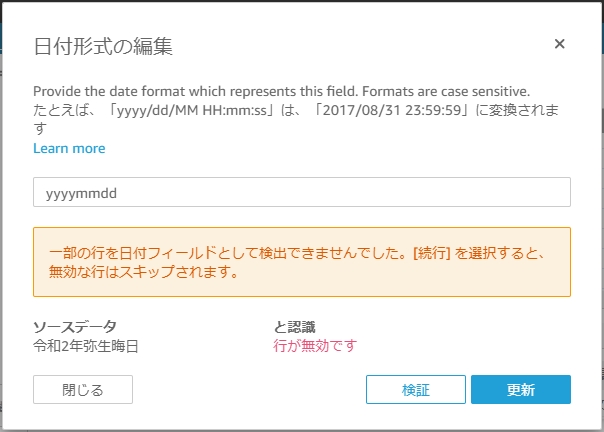
Task: Click the source value 令和2年弥生晦日
Action: (x=86, y=346)
